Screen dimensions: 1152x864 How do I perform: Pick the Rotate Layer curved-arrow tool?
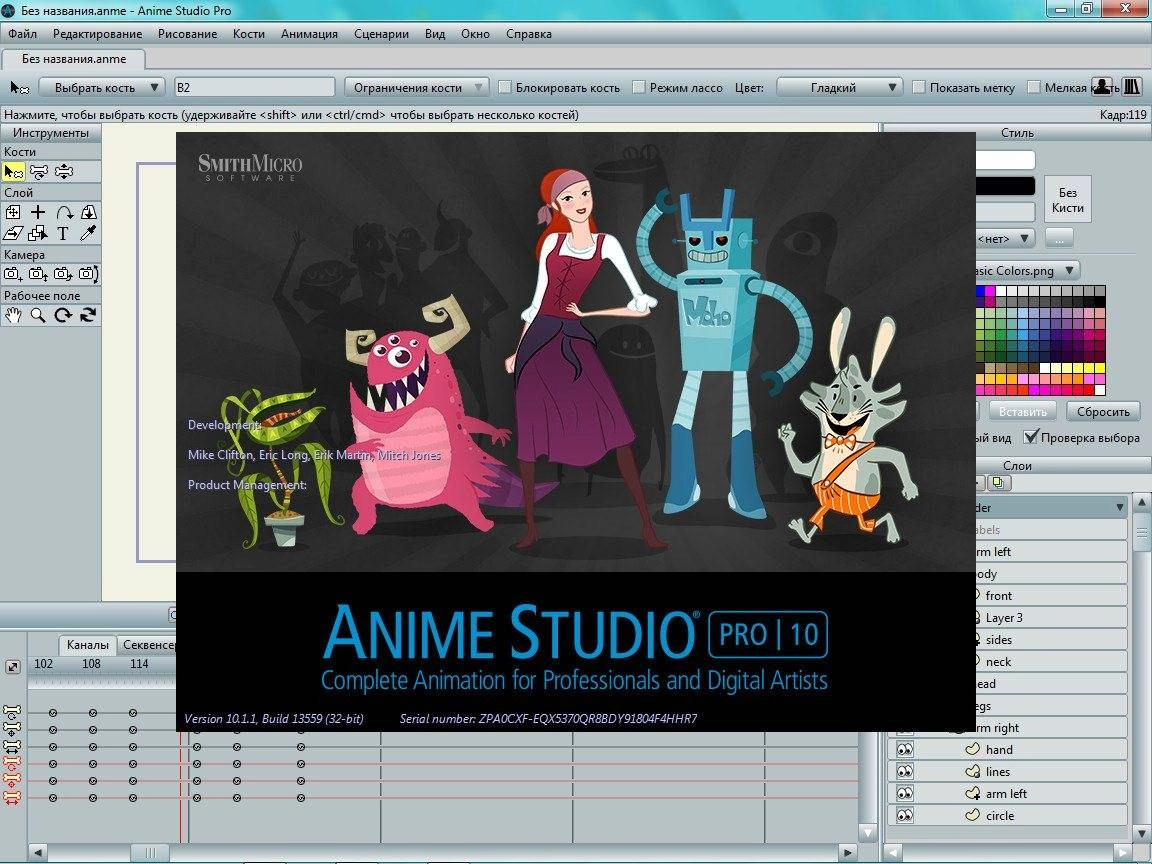[x=64, y=212]
